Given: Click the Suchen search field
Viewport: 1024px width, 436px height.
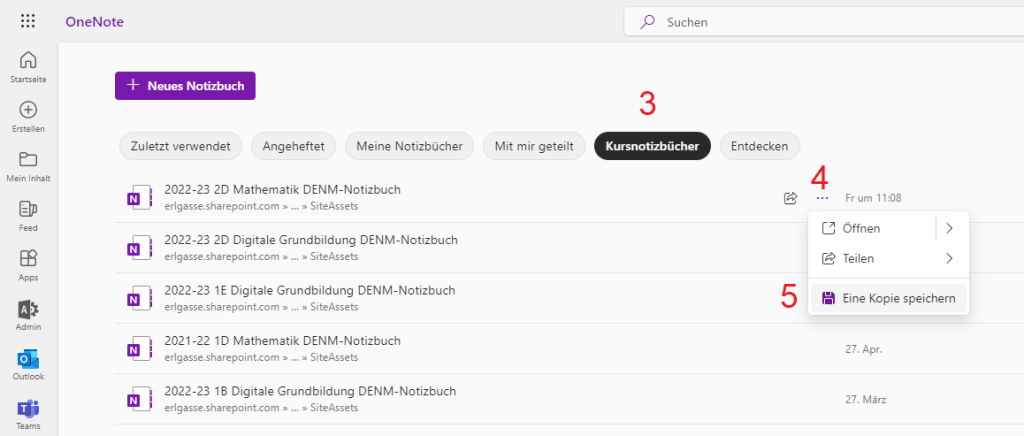Looking at the screenshot, I should click(x=820, y=21).
